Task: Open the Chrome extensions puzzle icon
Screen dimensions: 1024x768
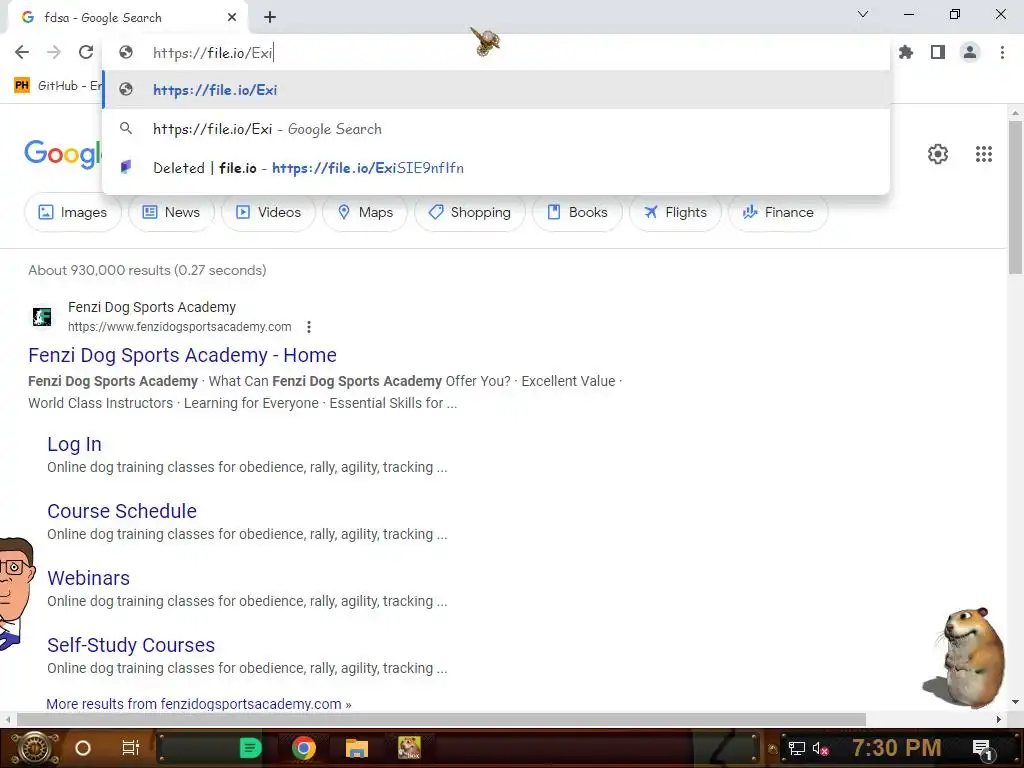Action: [x=906, y=52]
